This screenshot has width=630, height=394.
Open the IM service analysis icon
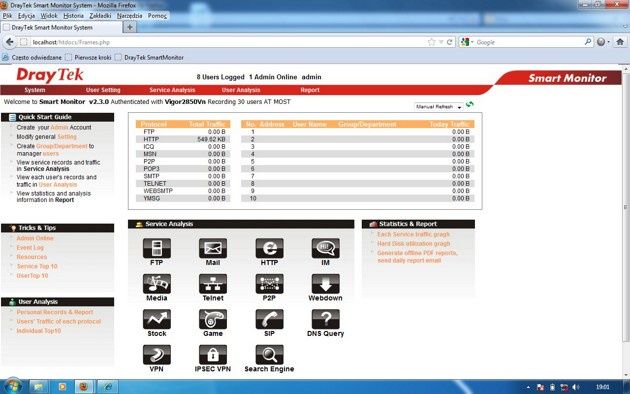(325, 248)
